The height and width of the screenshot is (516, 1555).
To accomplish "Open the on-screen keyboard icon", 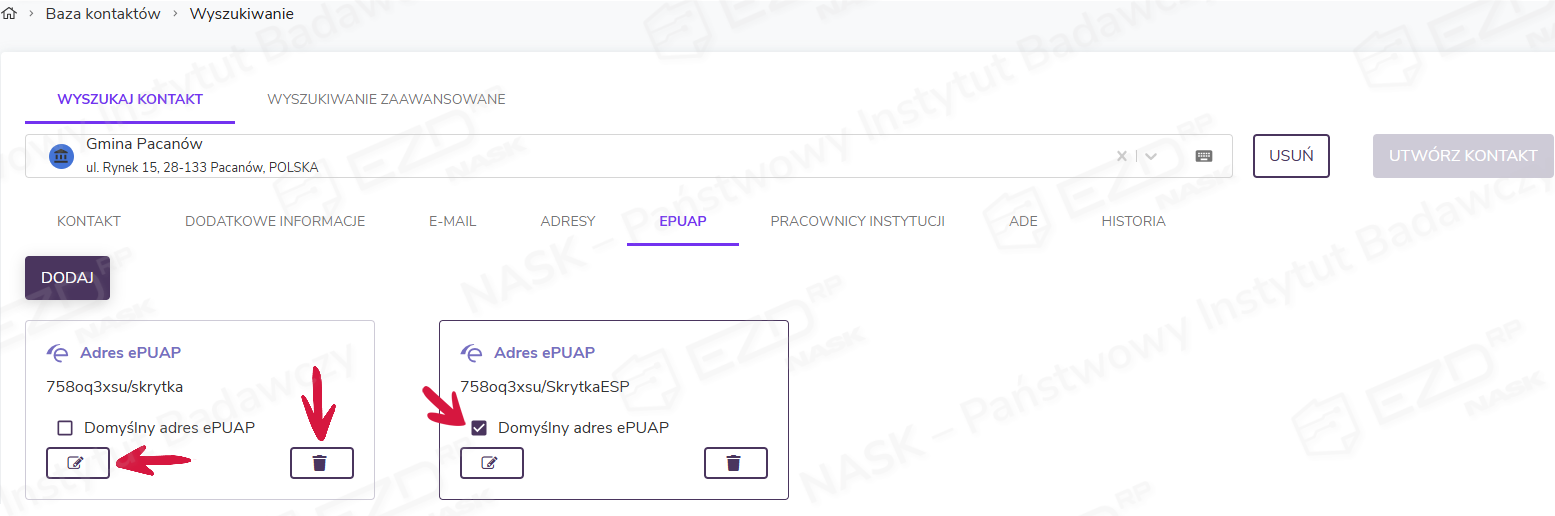I will tap(1204, 156).
